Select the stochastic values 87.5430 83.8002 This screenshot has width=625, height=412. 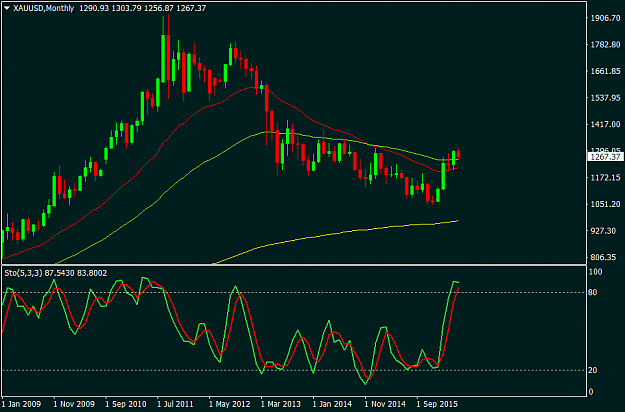click(x=76, y=273)
